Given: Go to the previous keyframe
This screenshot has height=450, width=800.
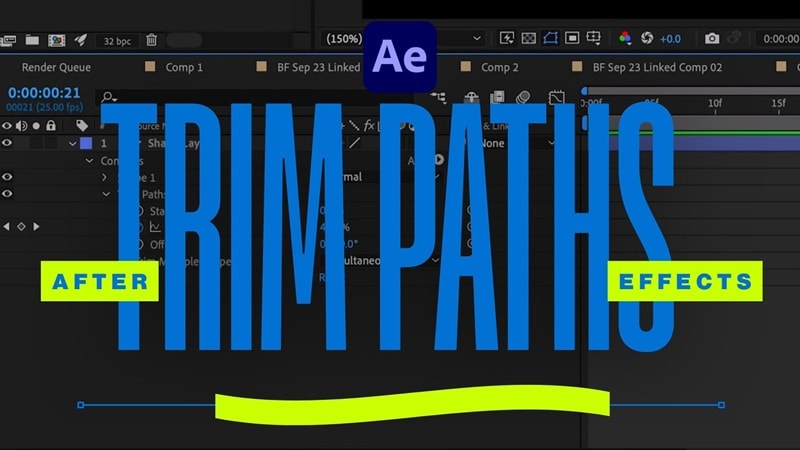Looking at the screenshot, I should [6, 226].
